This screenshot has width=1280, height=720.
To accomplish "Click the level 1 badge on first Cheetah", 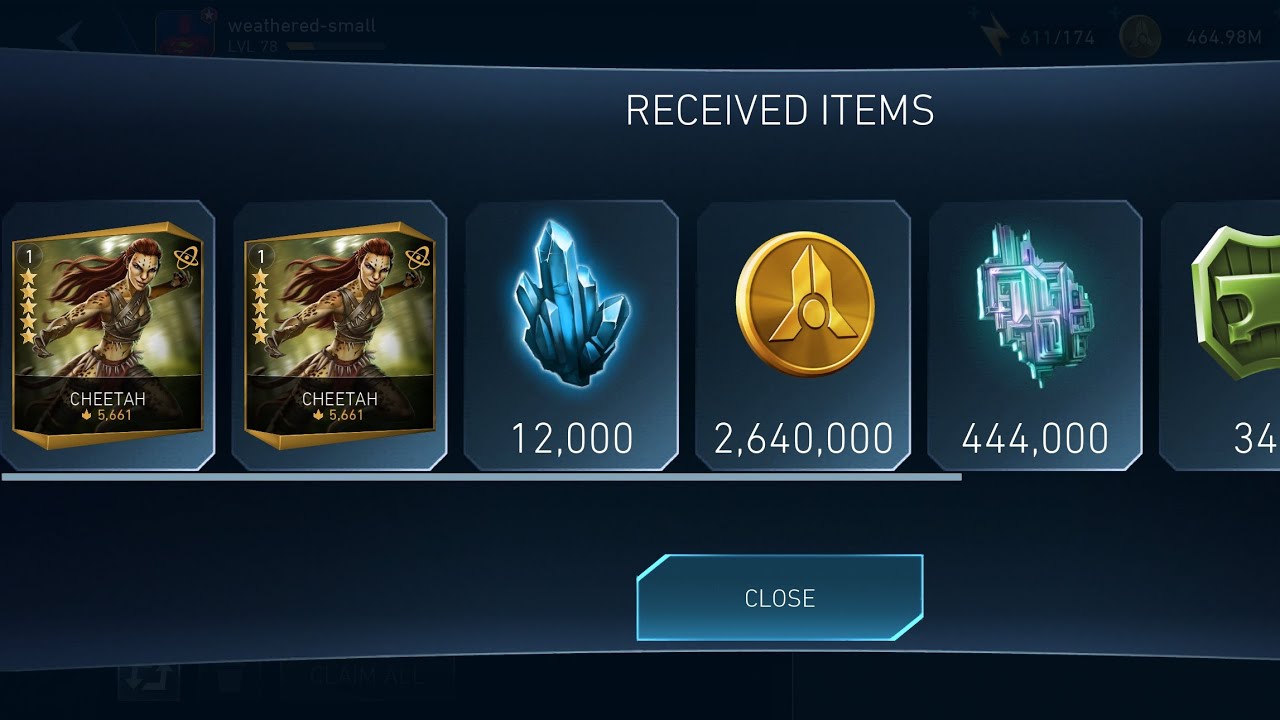I will pyautogui.click(x=30, y=257).
